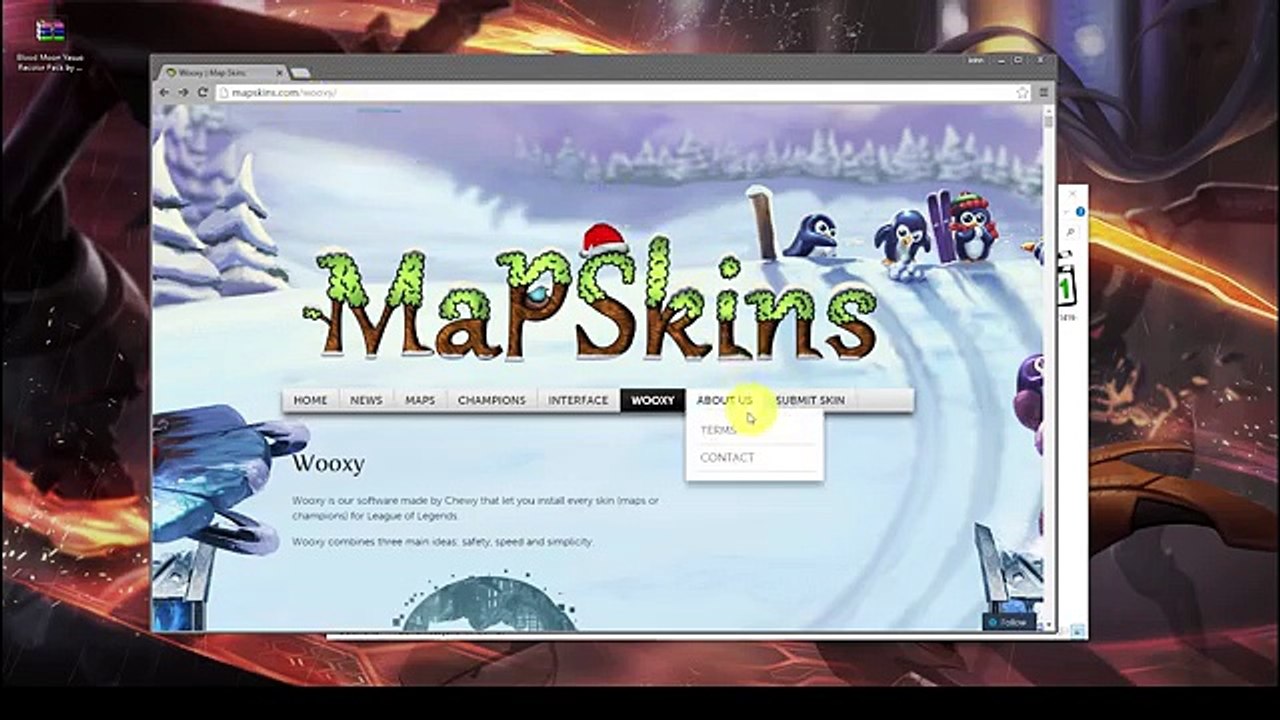
Task: Click the Wooxy page heading
Action: [328, 464]
